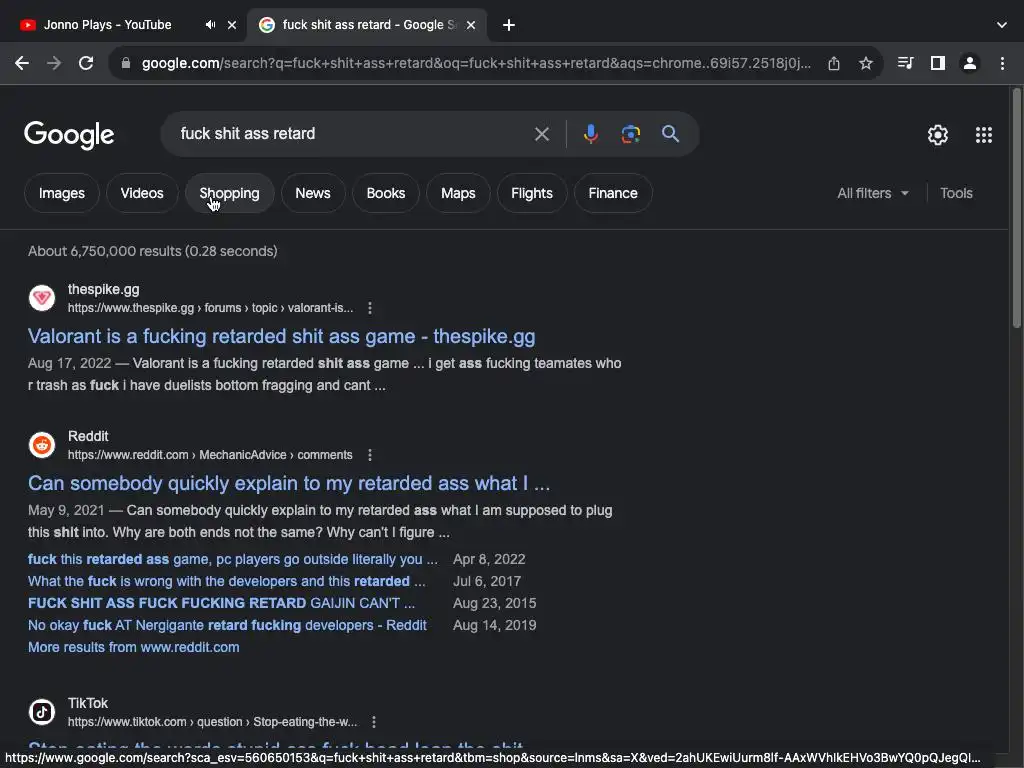
Task: Open the Reddit 'Can somebody quickly explain' result
Action: click(289, 483)
